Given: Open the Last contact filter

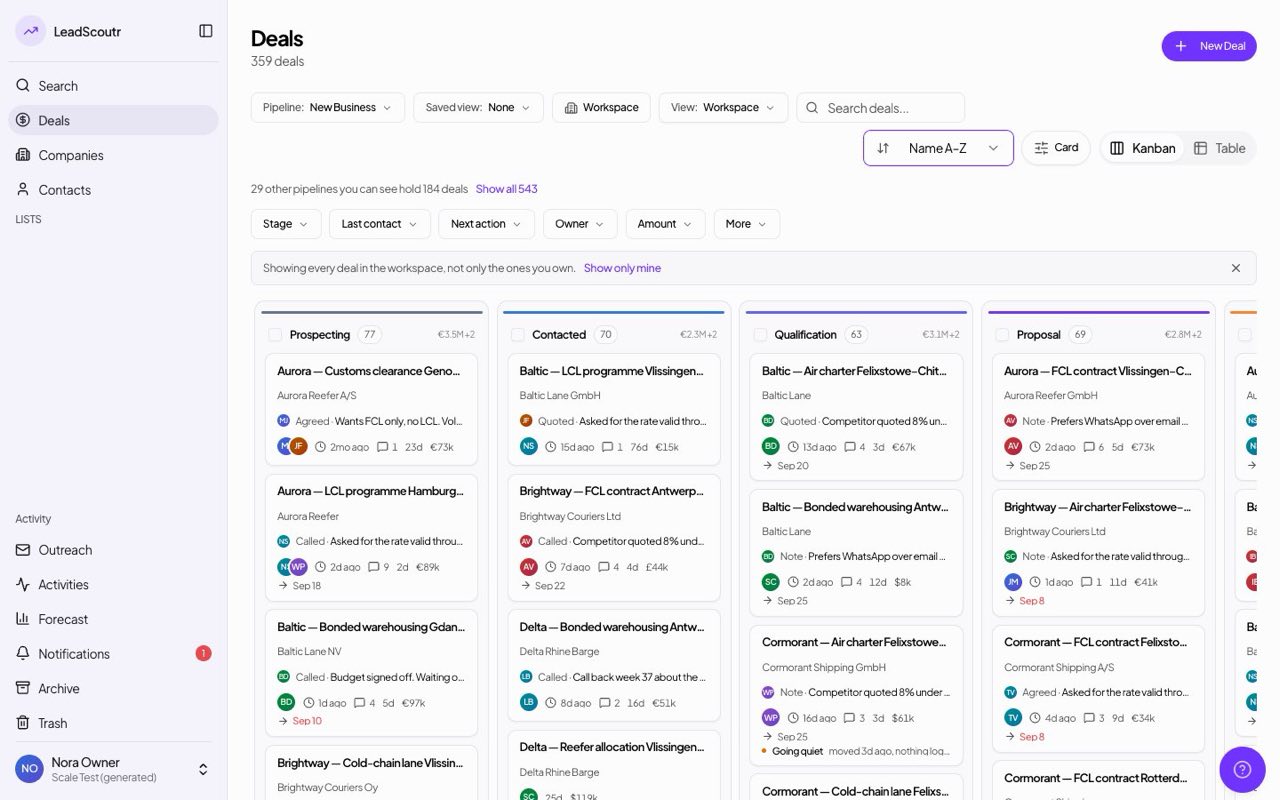Looking at the screenshot, I should tap(380, 224).
